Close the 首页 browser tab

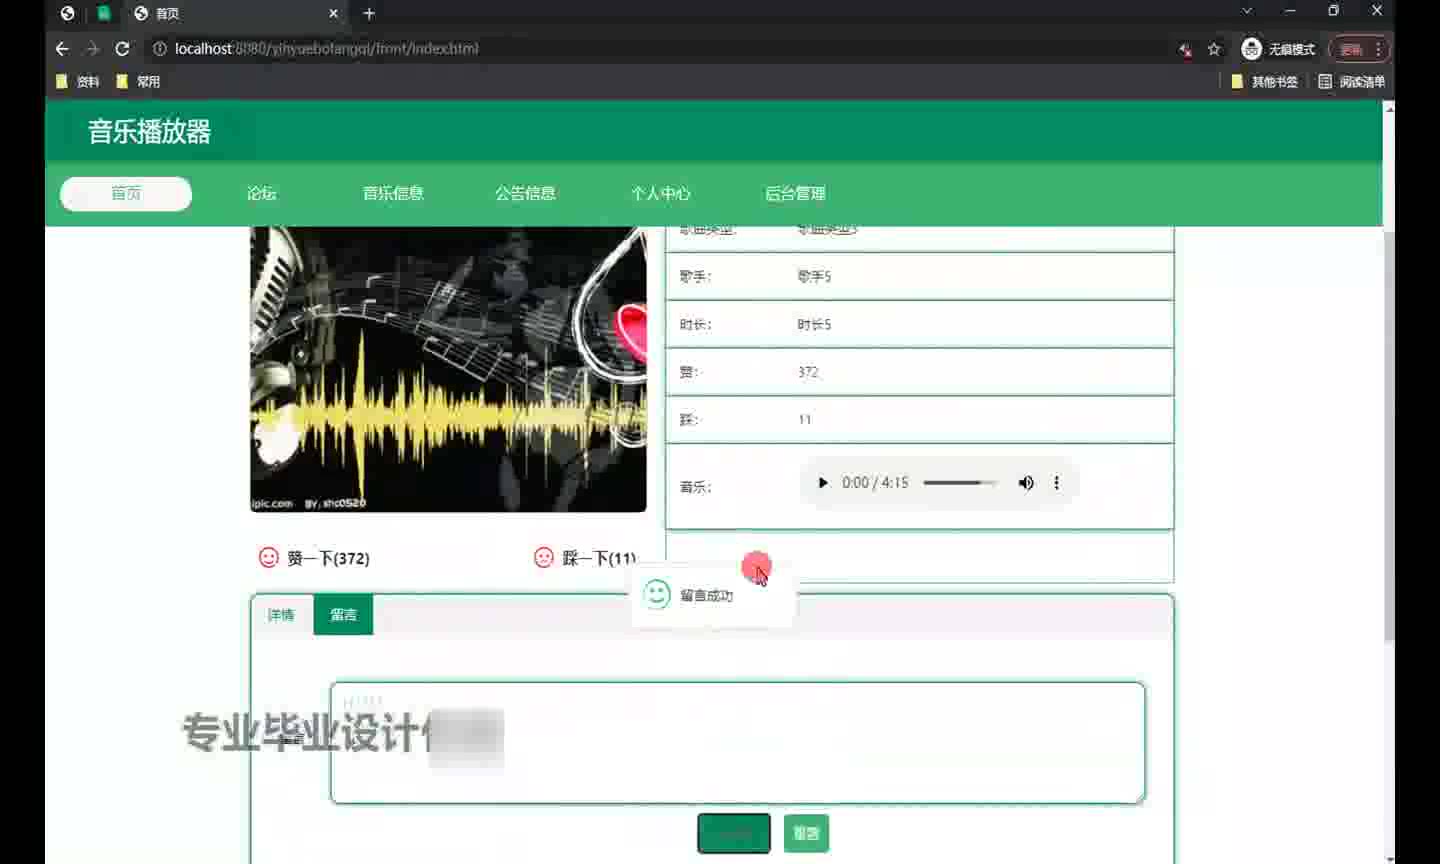[x=334, y=13]
